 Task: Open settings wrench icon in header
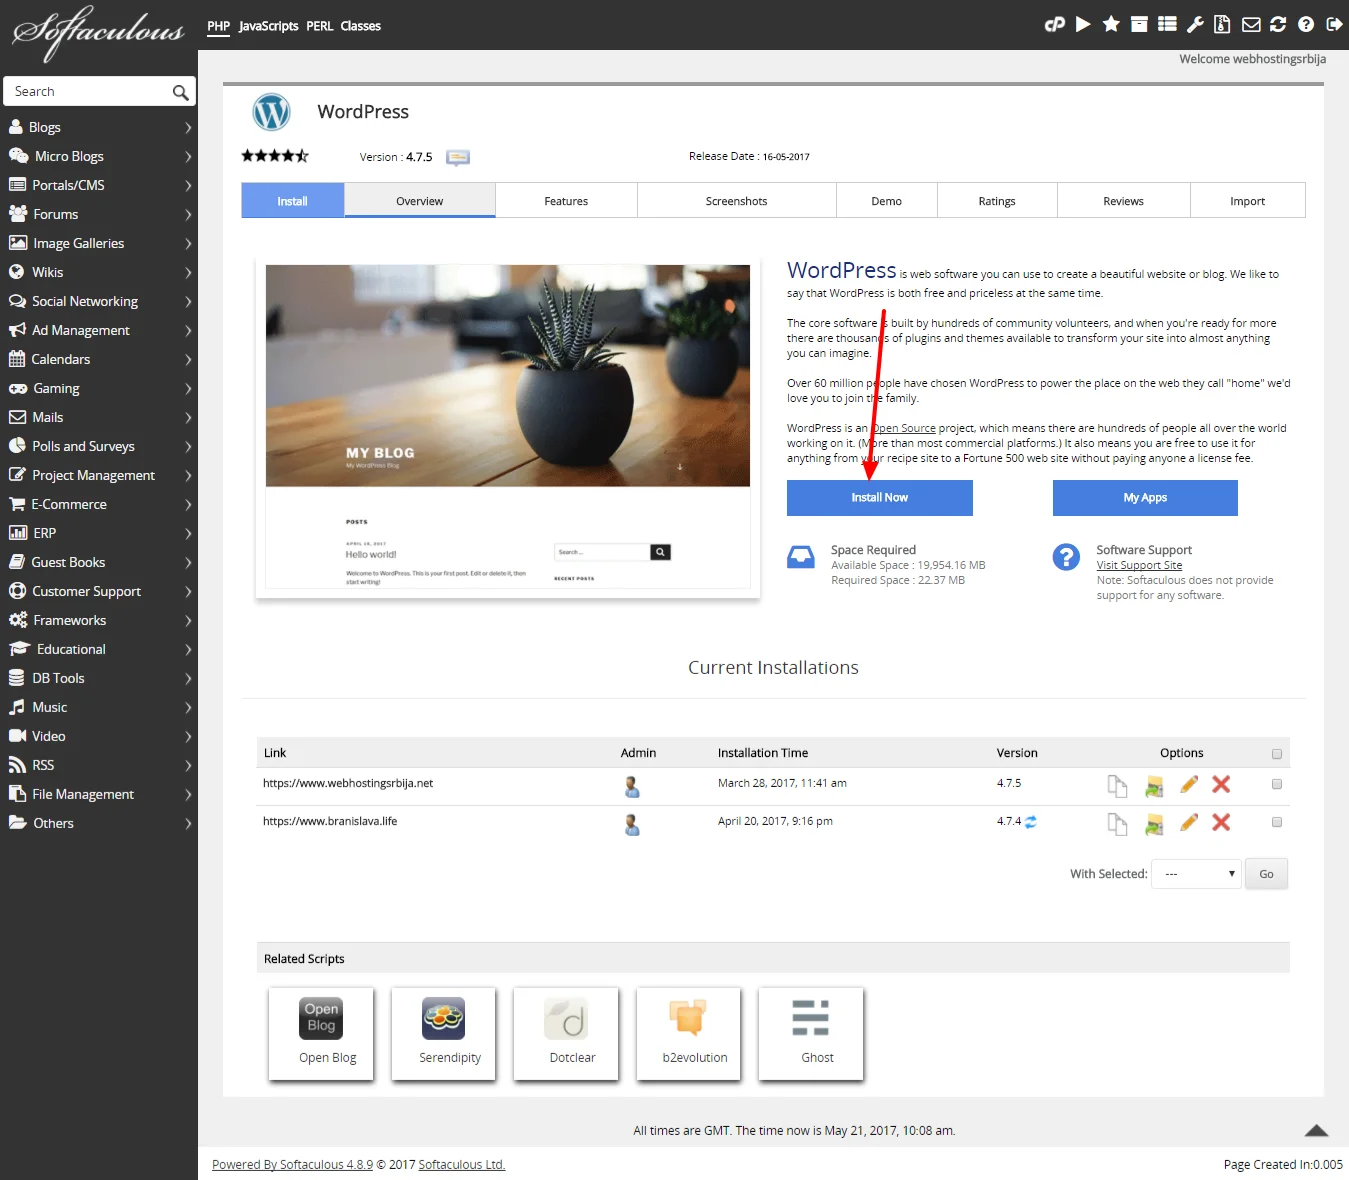(x=1195, y=25)
